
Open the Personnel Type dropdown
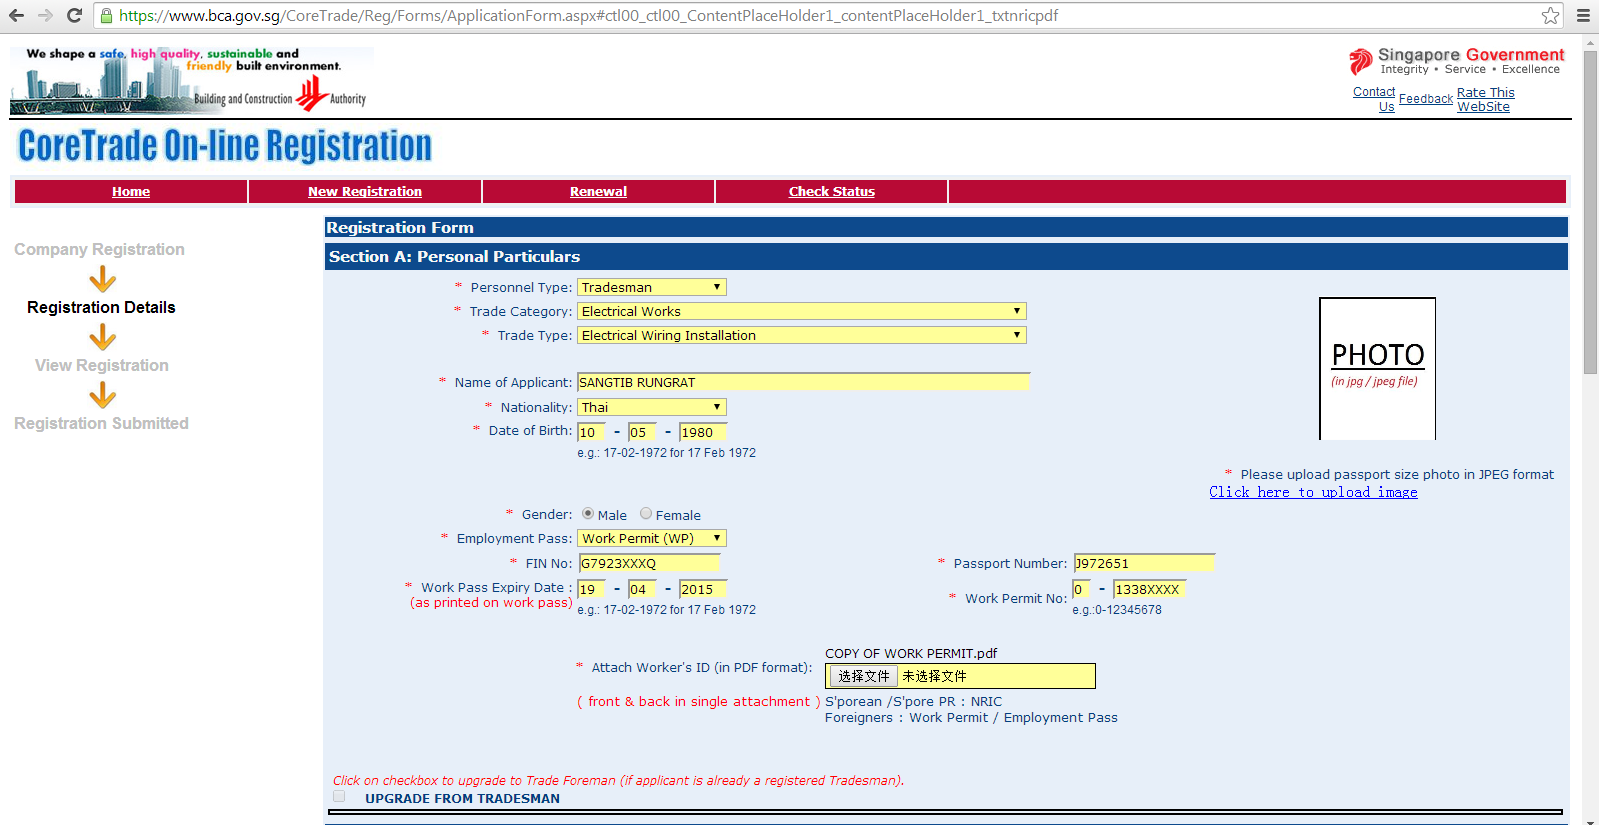tap(652, 287)
